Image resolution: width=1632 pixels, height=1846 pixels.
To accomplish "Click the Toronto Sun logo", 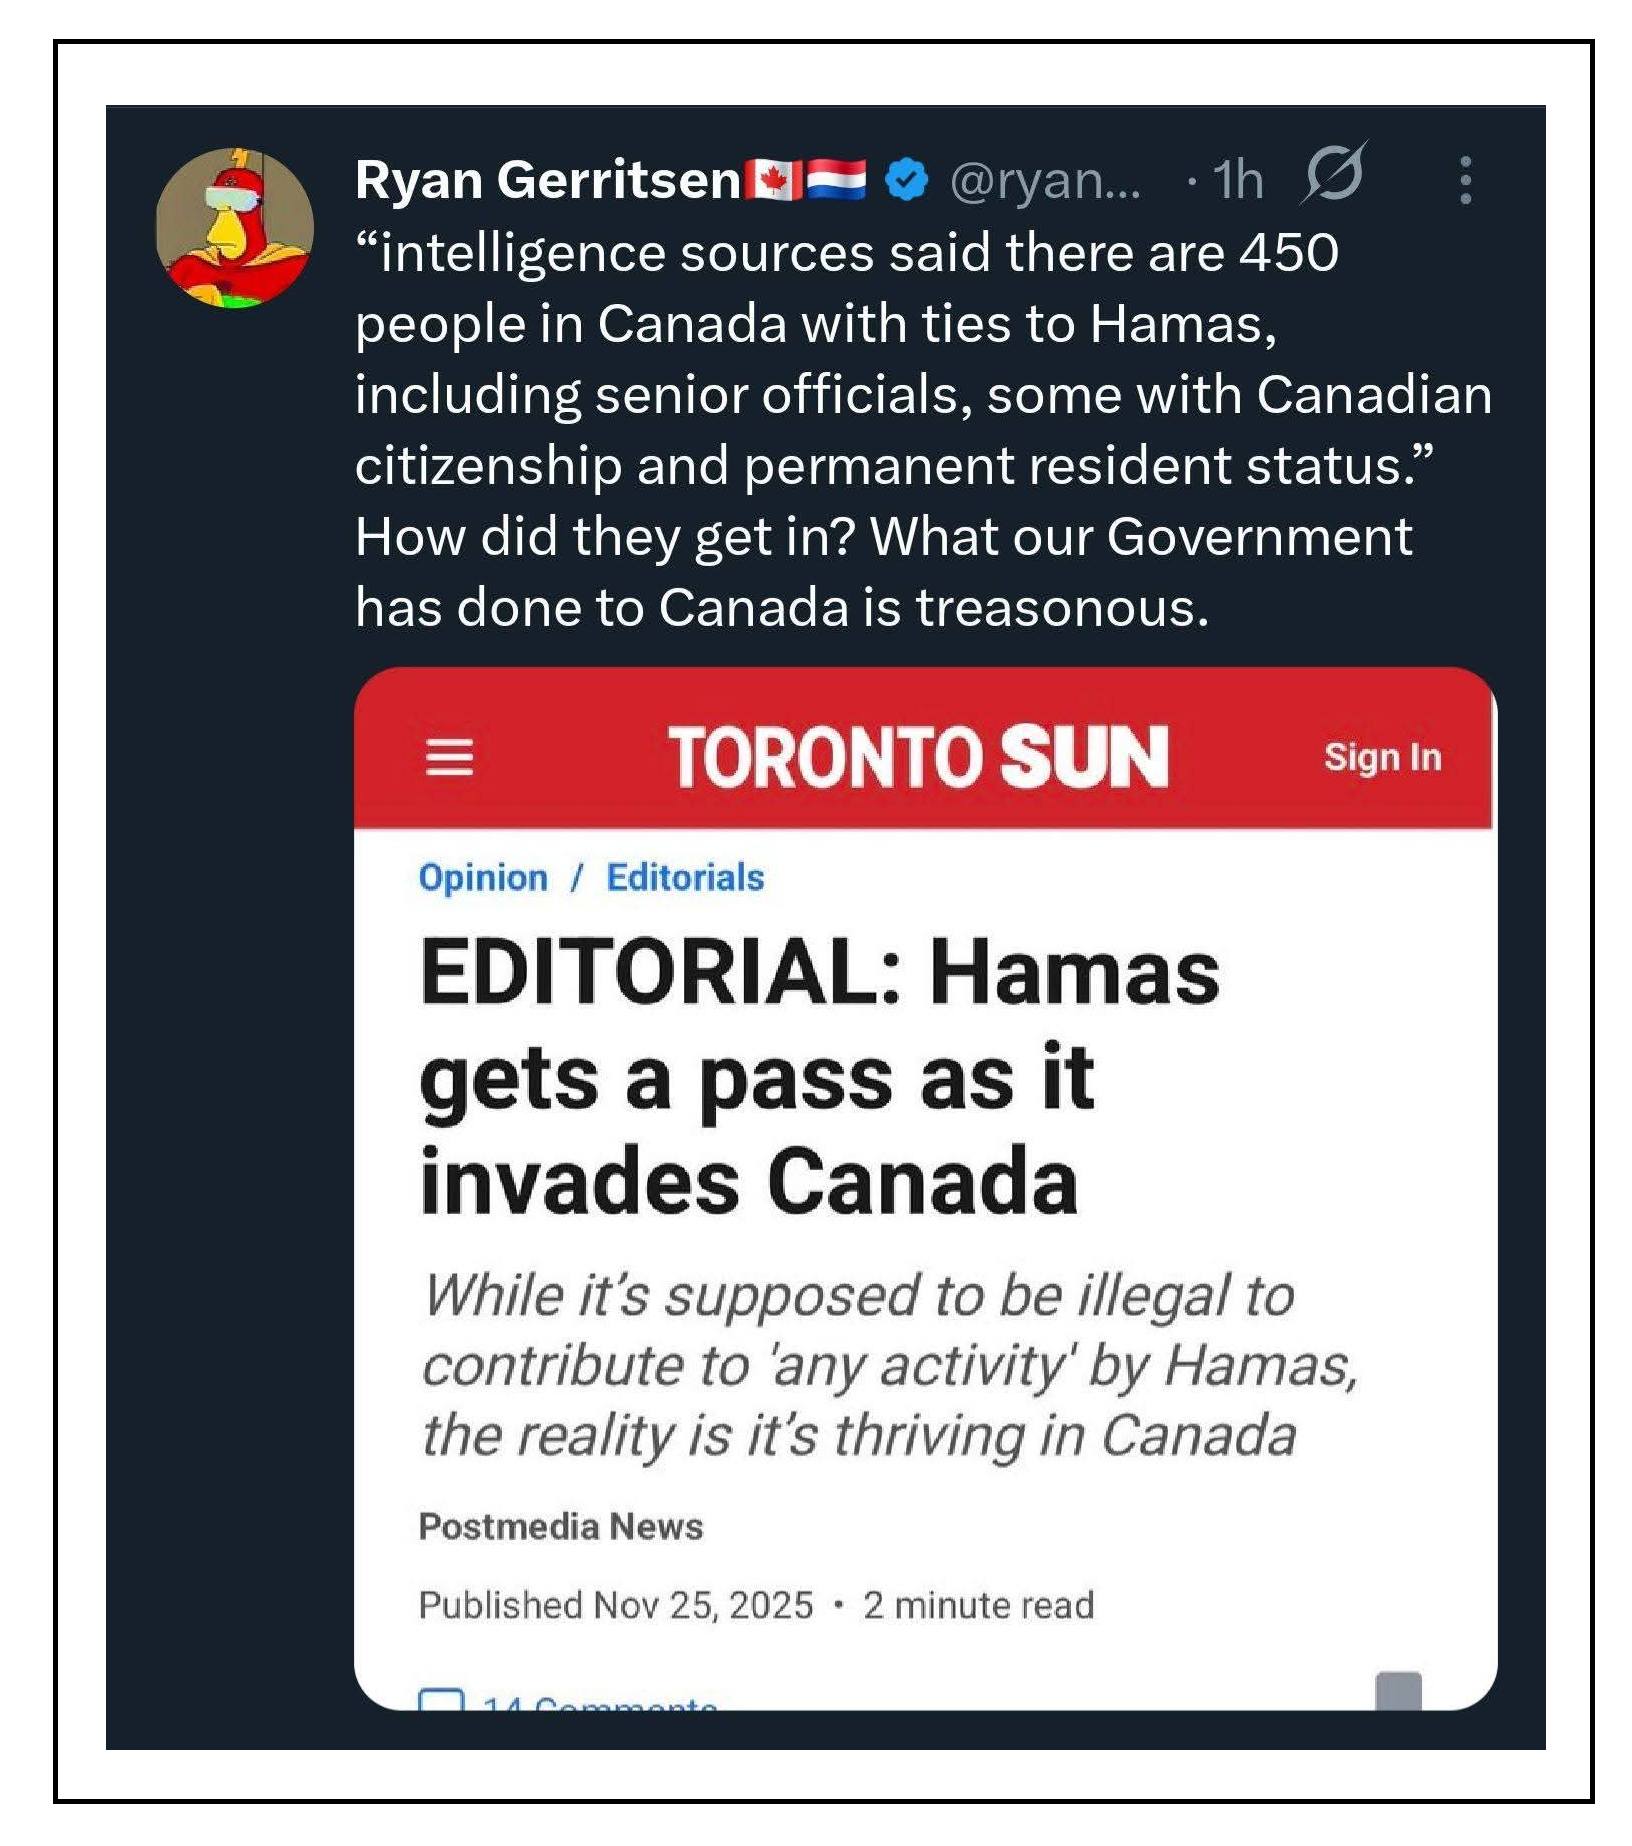I will click(918, 757).
